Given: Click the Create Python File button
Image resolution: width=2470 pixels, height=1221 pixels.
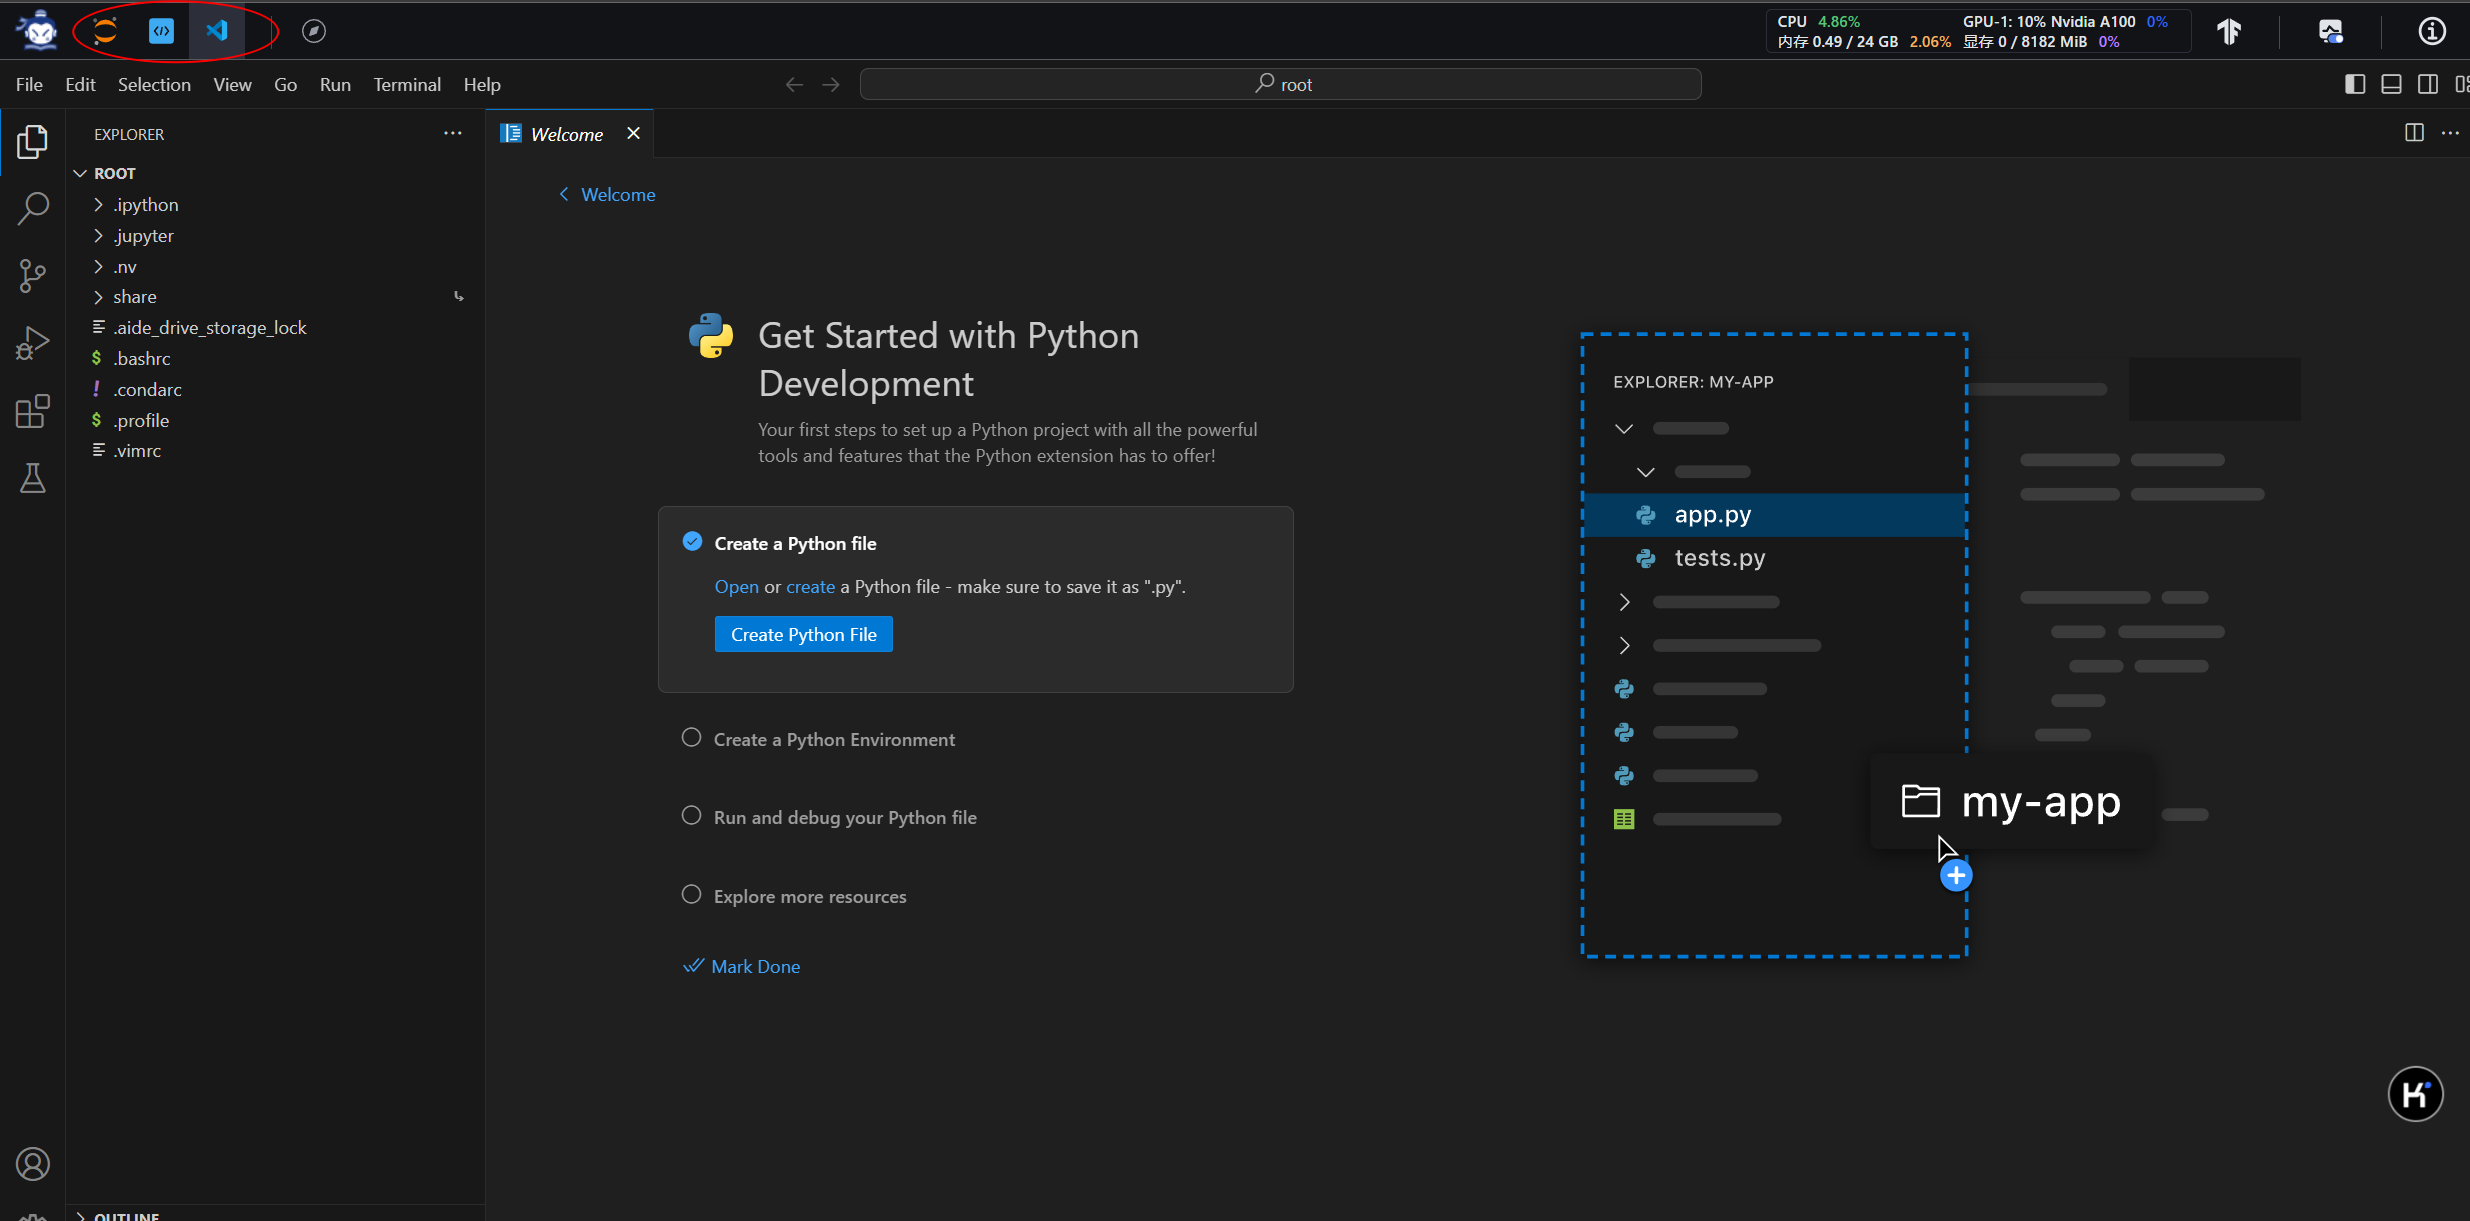Looking at the screenshot, I should [803, 634].
